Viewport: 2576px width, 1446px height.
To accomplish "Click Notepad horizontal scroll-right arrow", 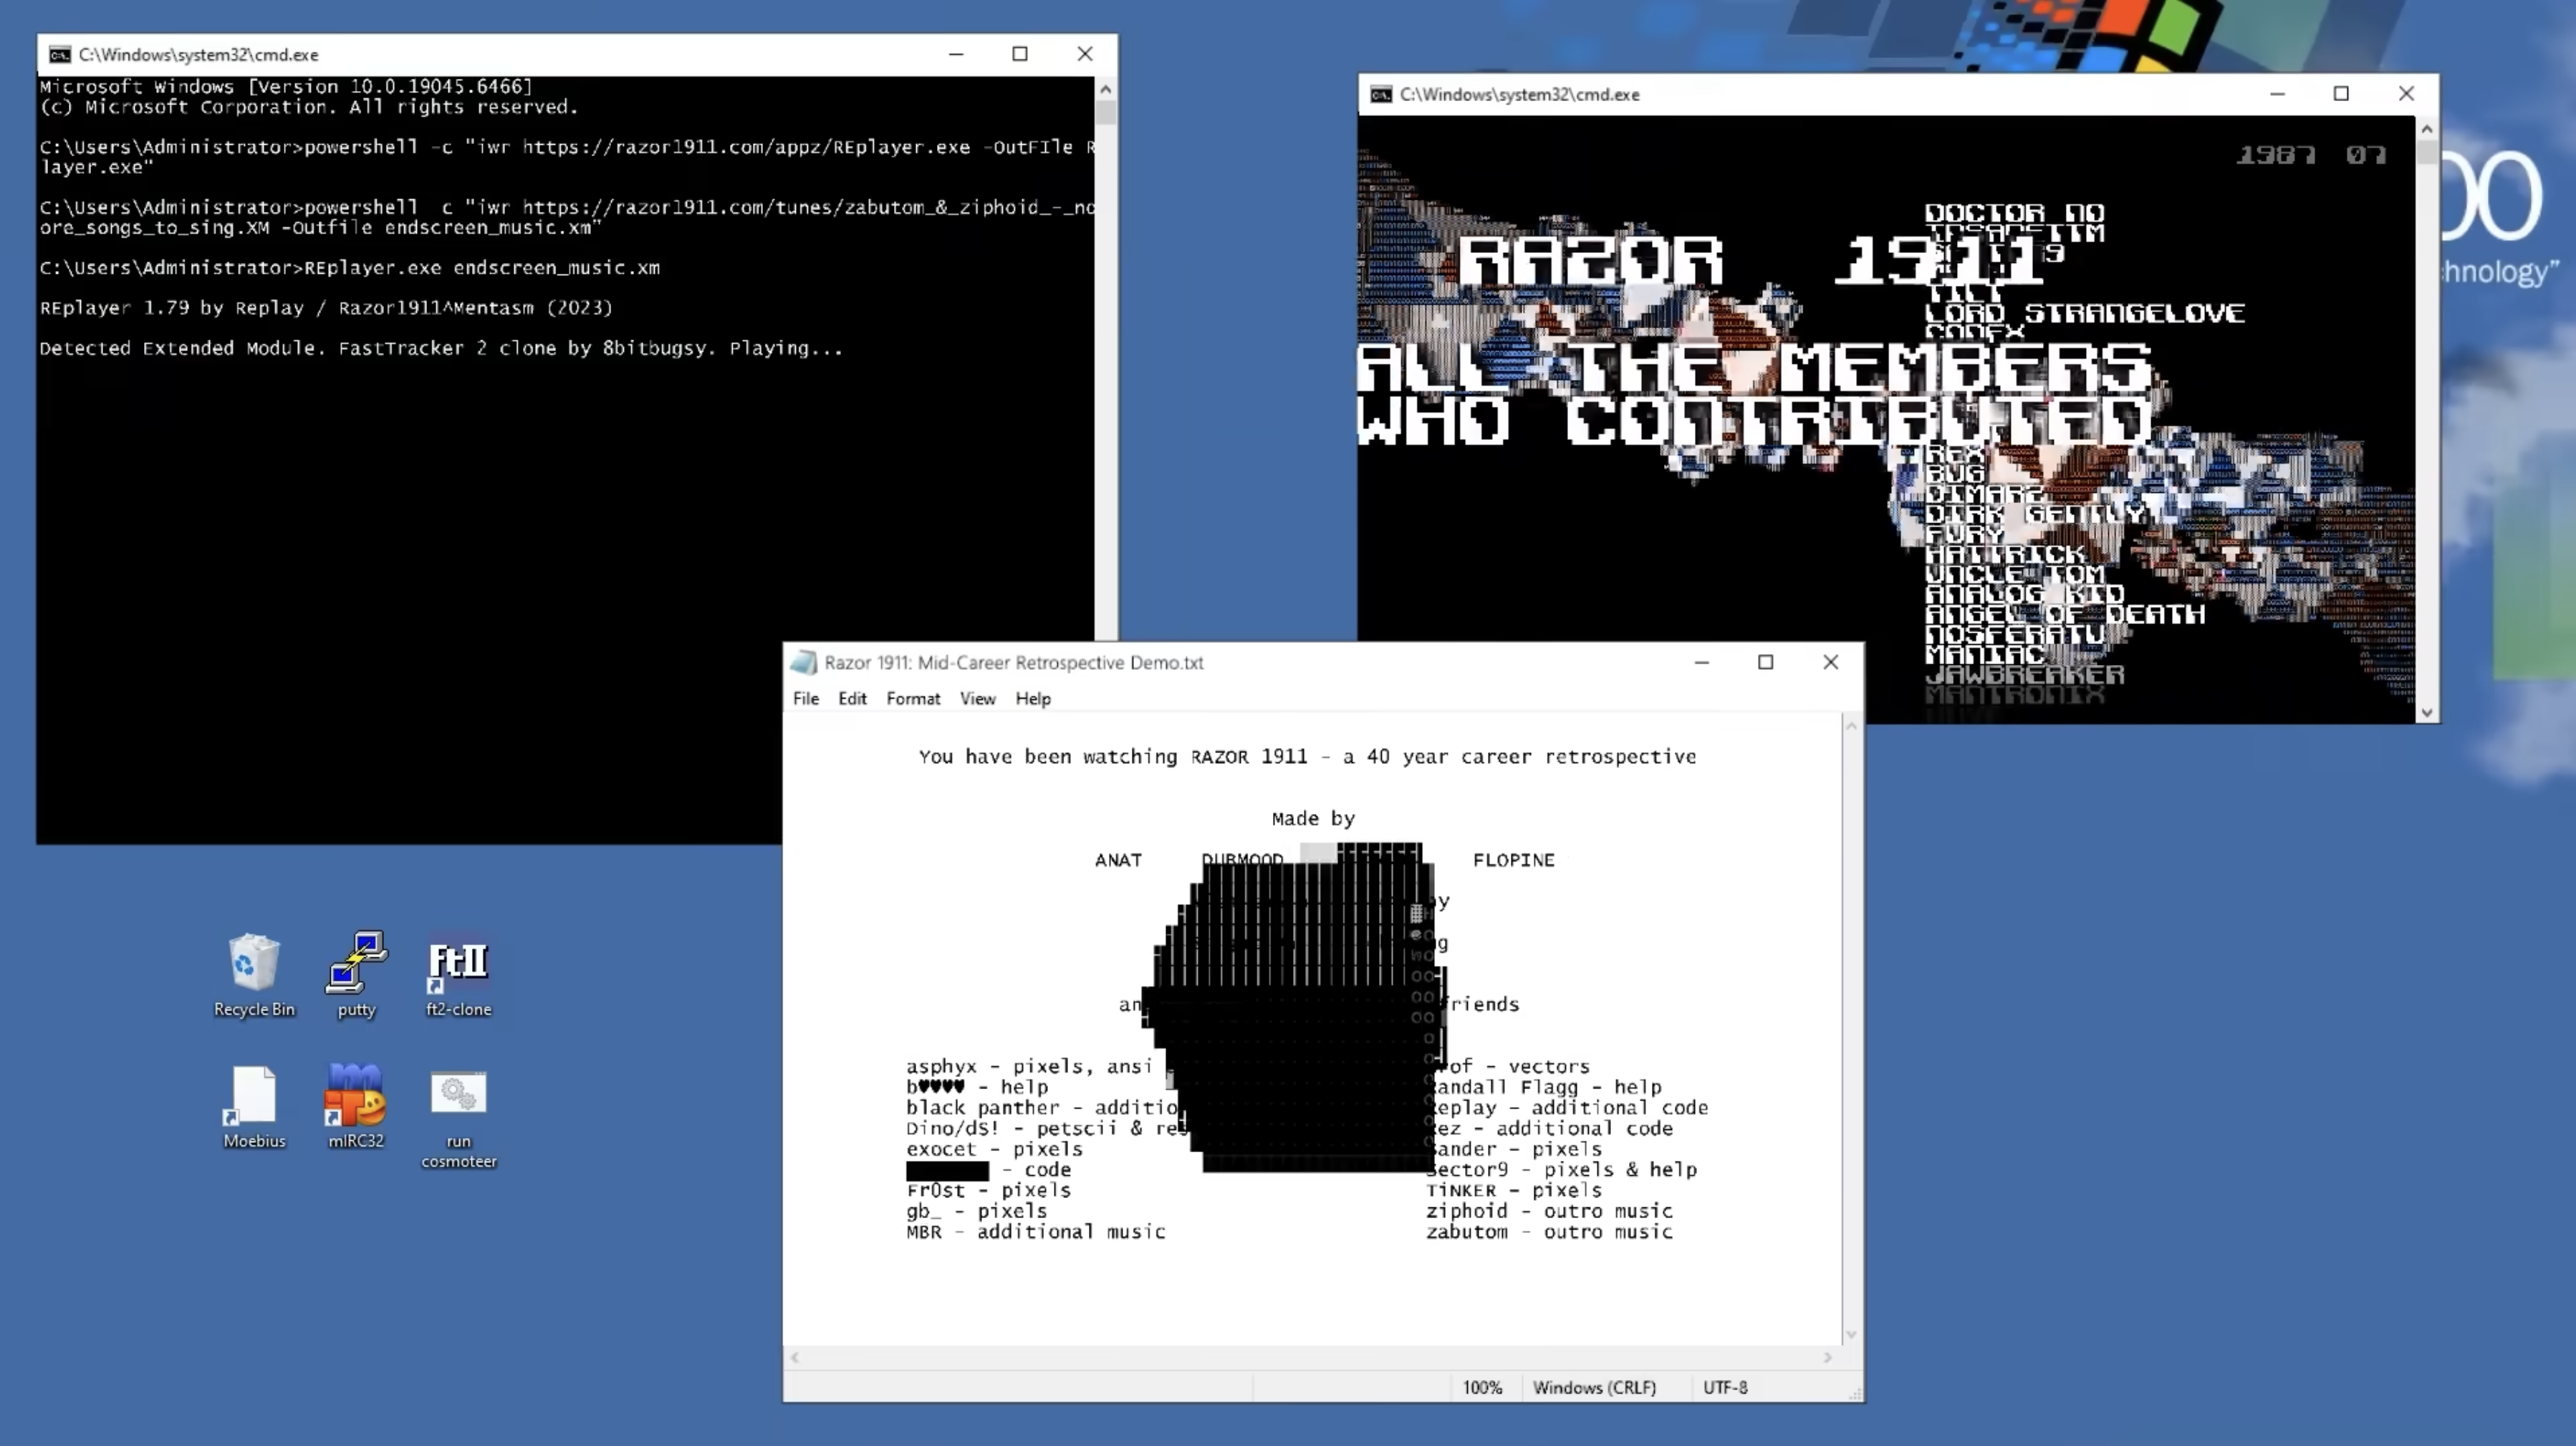I will click(x=1828, y=1357).
